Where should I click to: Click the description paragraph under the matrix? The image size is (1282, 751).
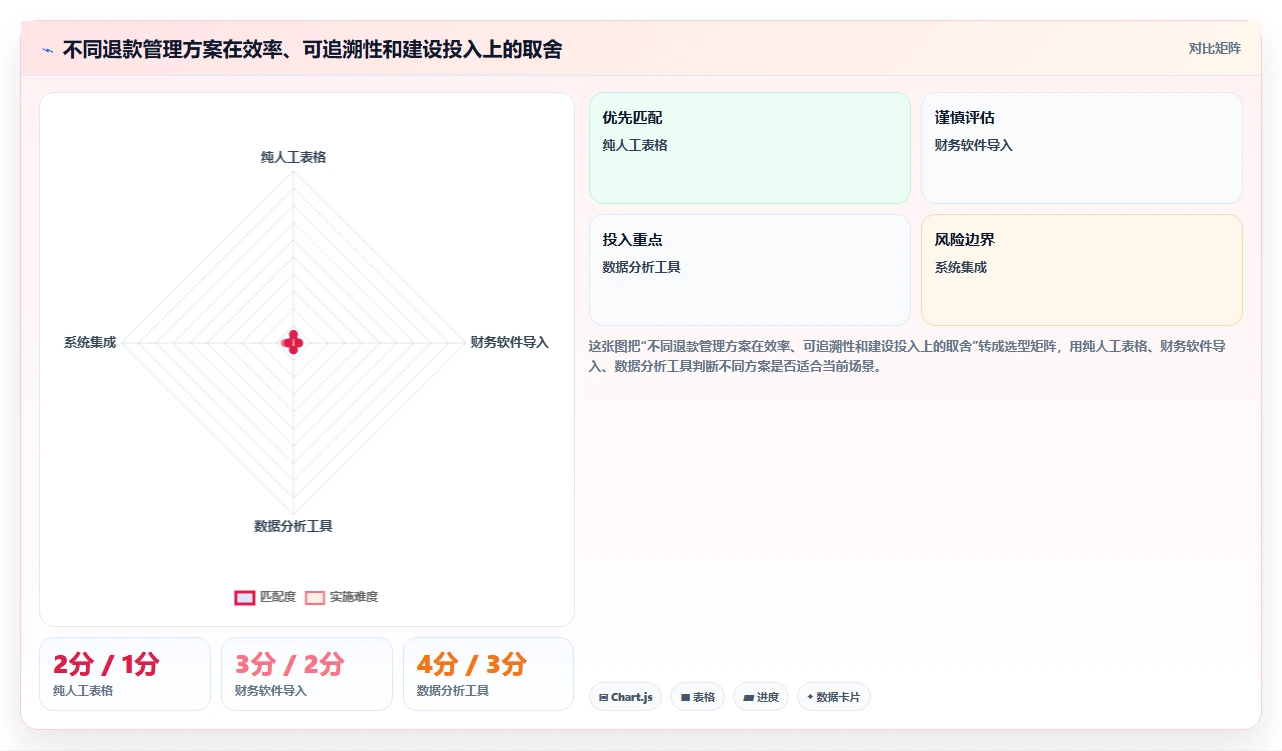coord(908,356)
